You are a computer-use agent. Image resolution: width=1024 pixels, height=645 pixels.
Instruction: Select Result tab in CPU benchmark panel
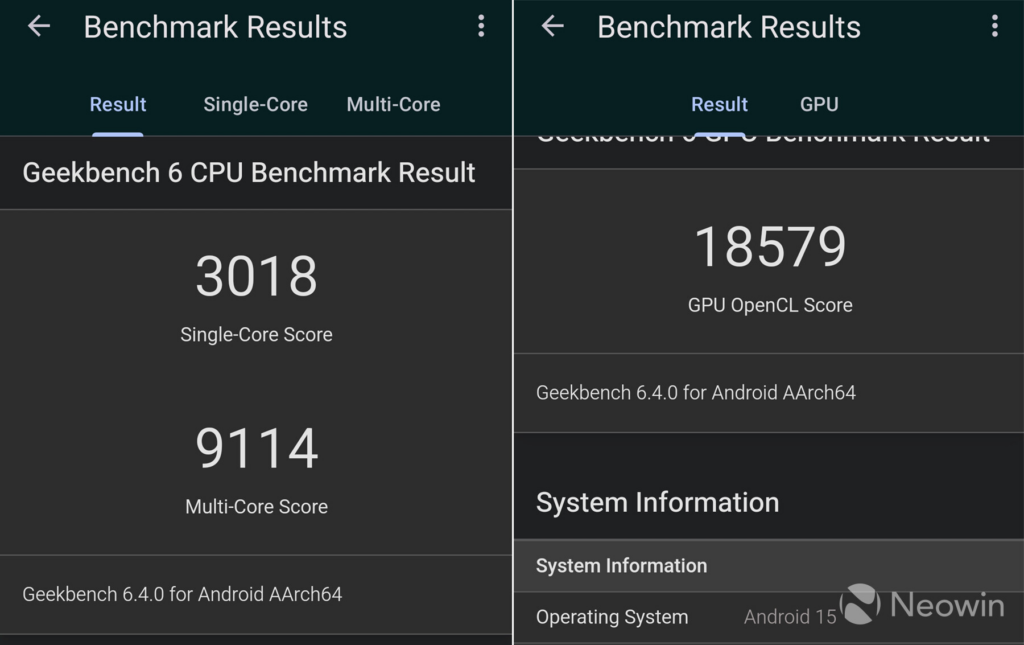118,104
